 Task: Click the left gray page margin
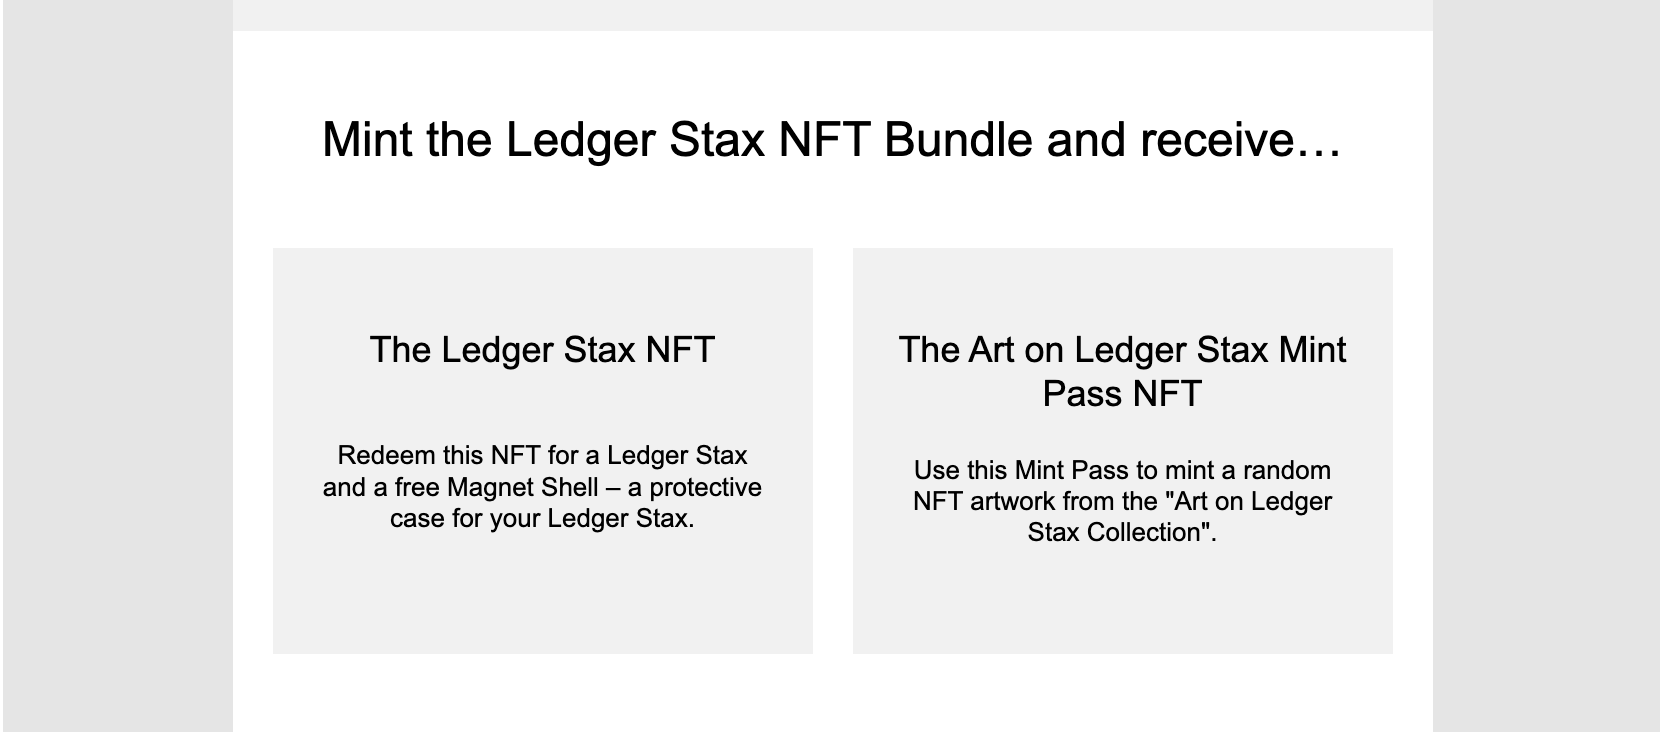(118, 366)
